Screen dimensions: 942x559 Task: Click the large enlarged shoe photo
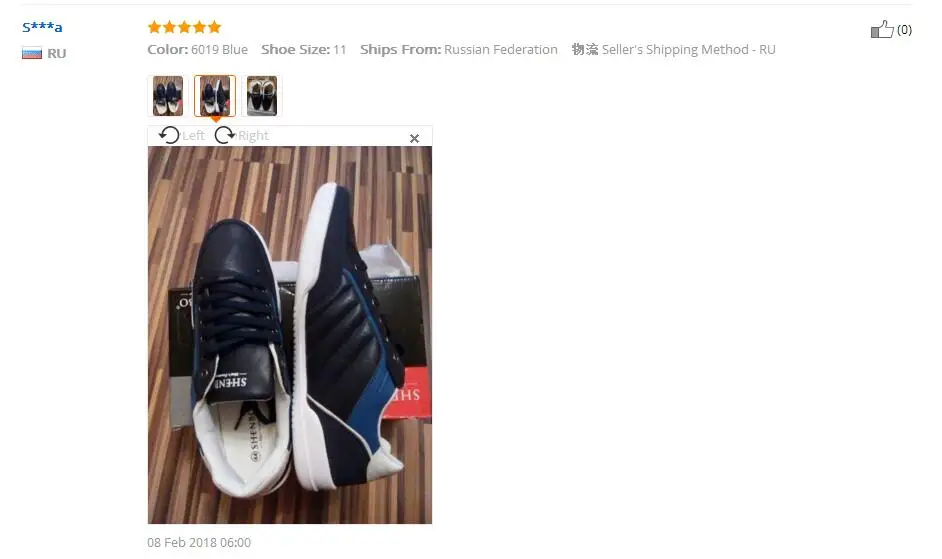[x=290, y=335]
